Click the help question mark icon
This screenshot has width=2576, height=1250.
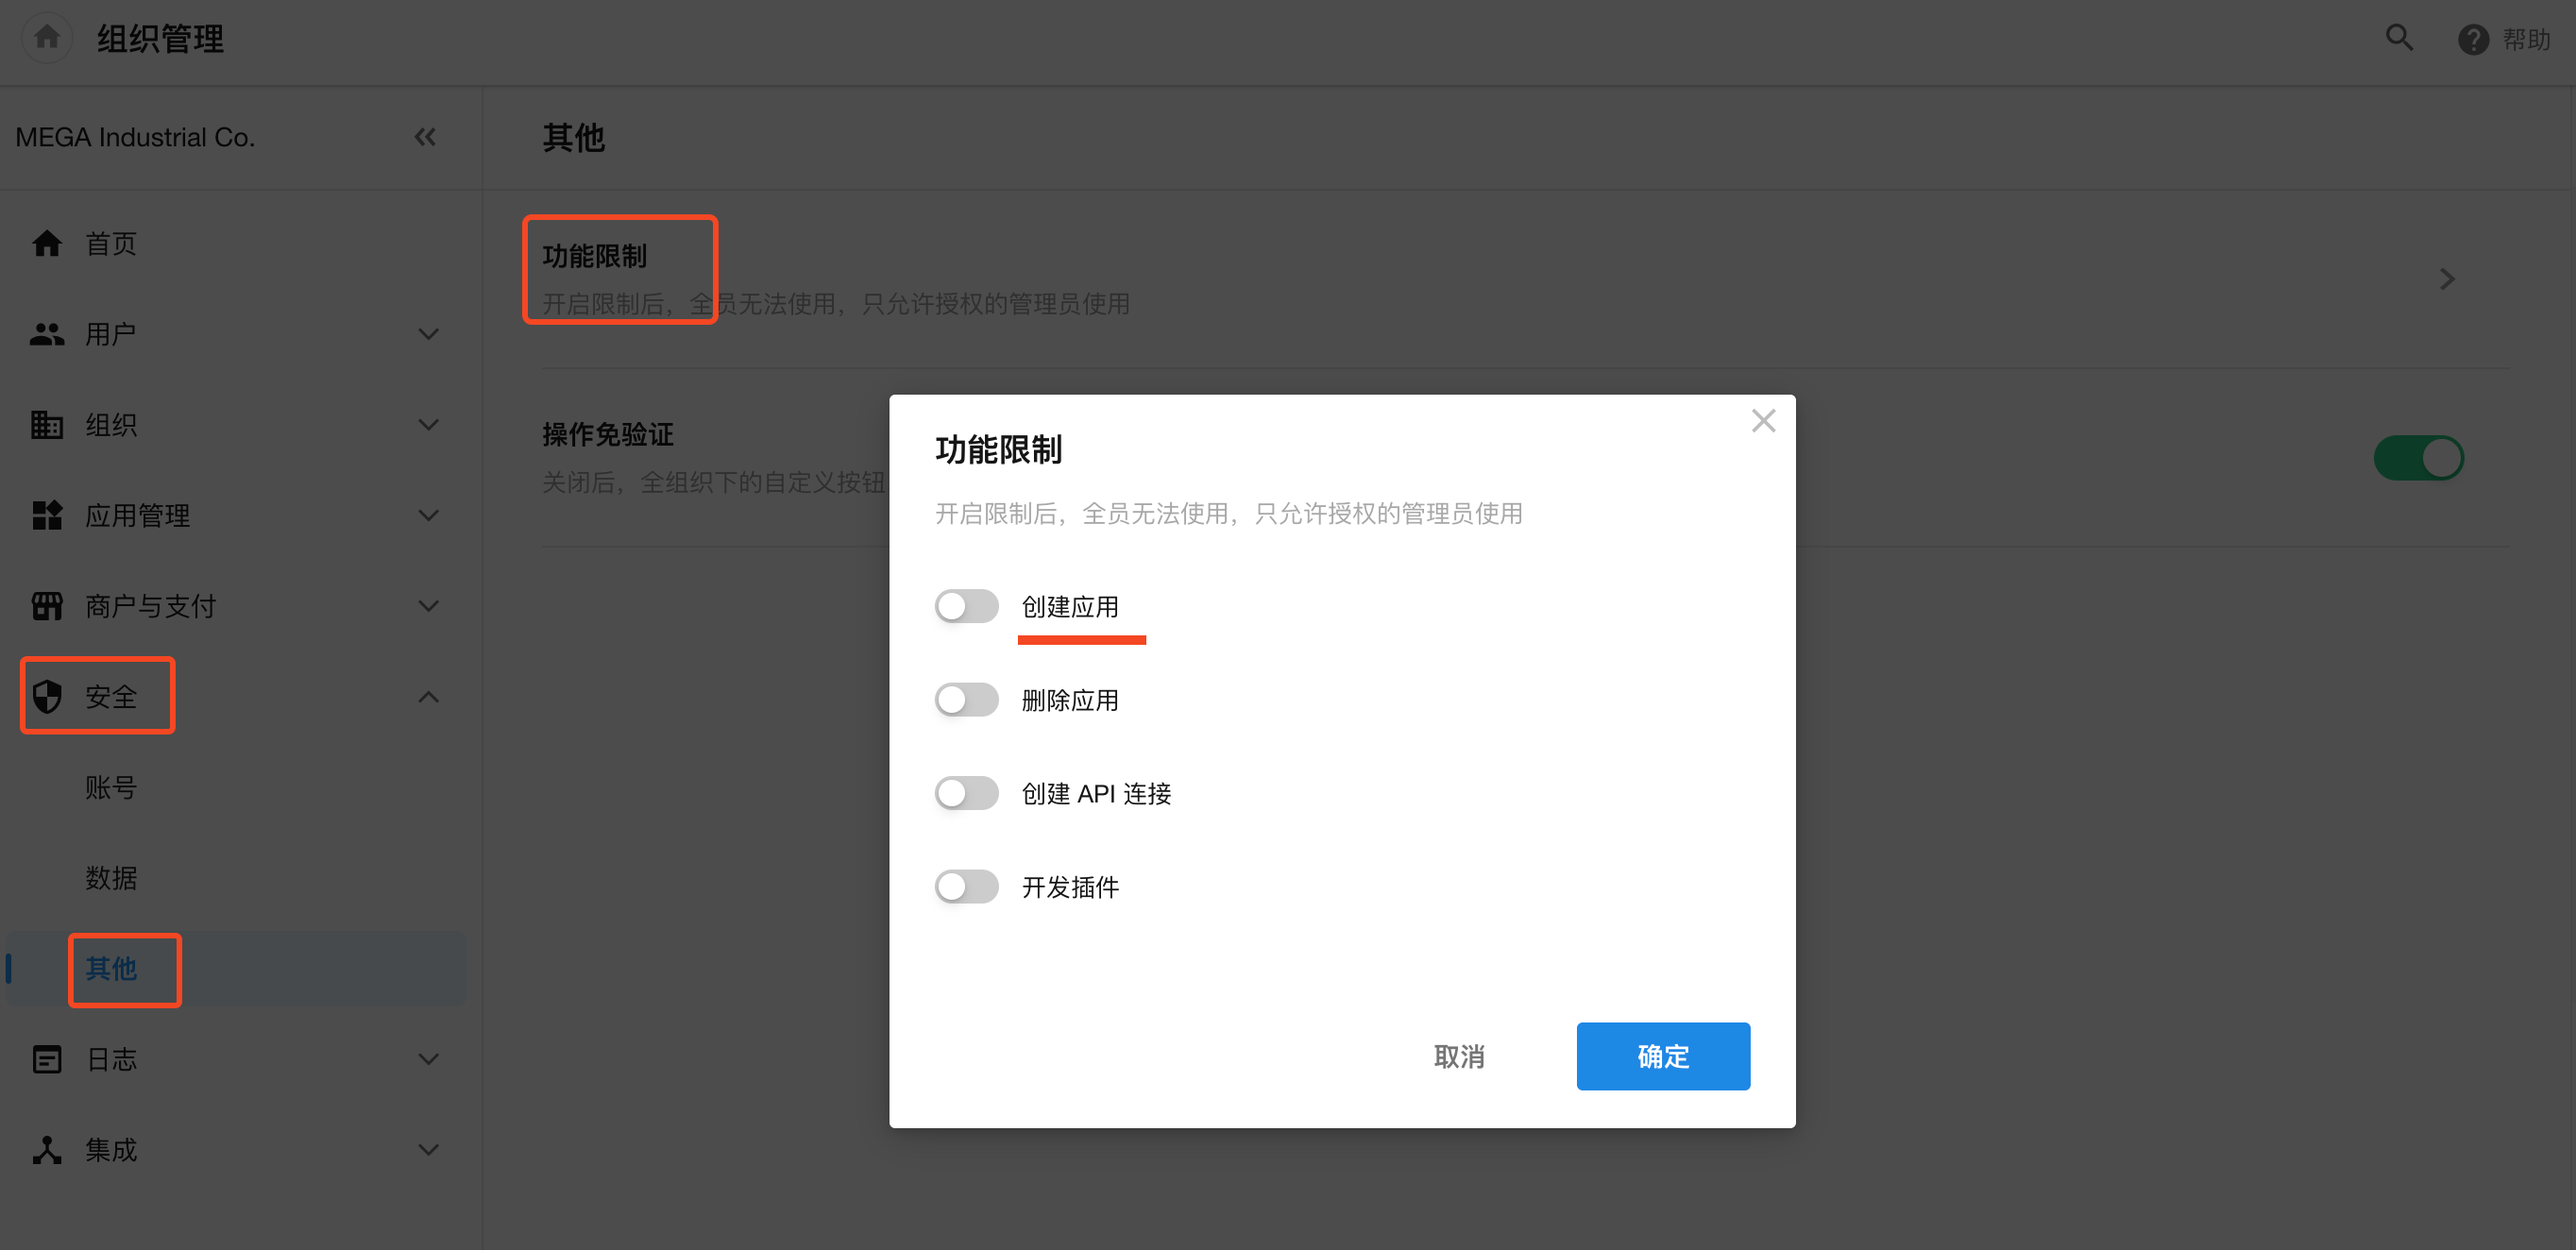pos(2473,40)
